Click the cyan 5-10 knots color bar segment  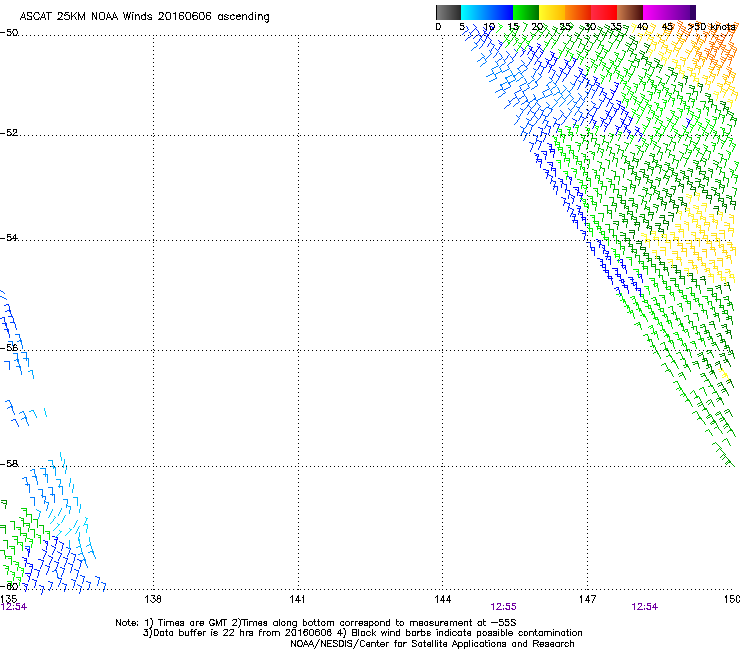point(474,12)
